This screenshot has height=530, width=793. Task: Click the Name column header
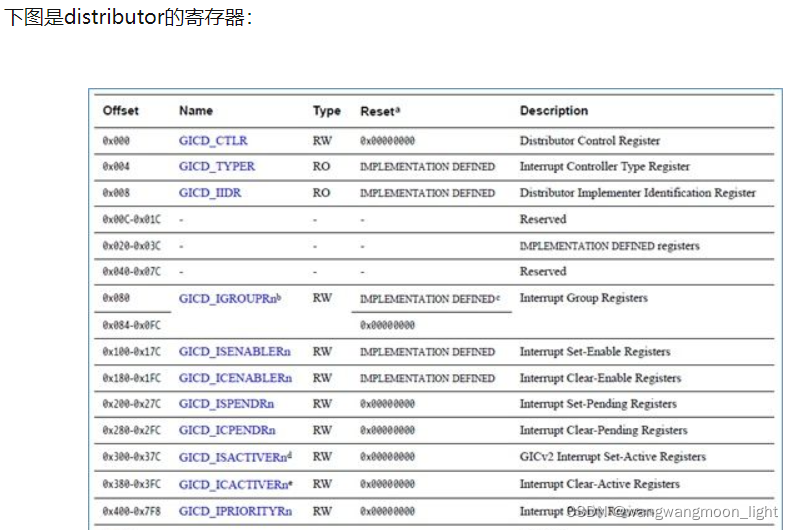coord(196,110)
